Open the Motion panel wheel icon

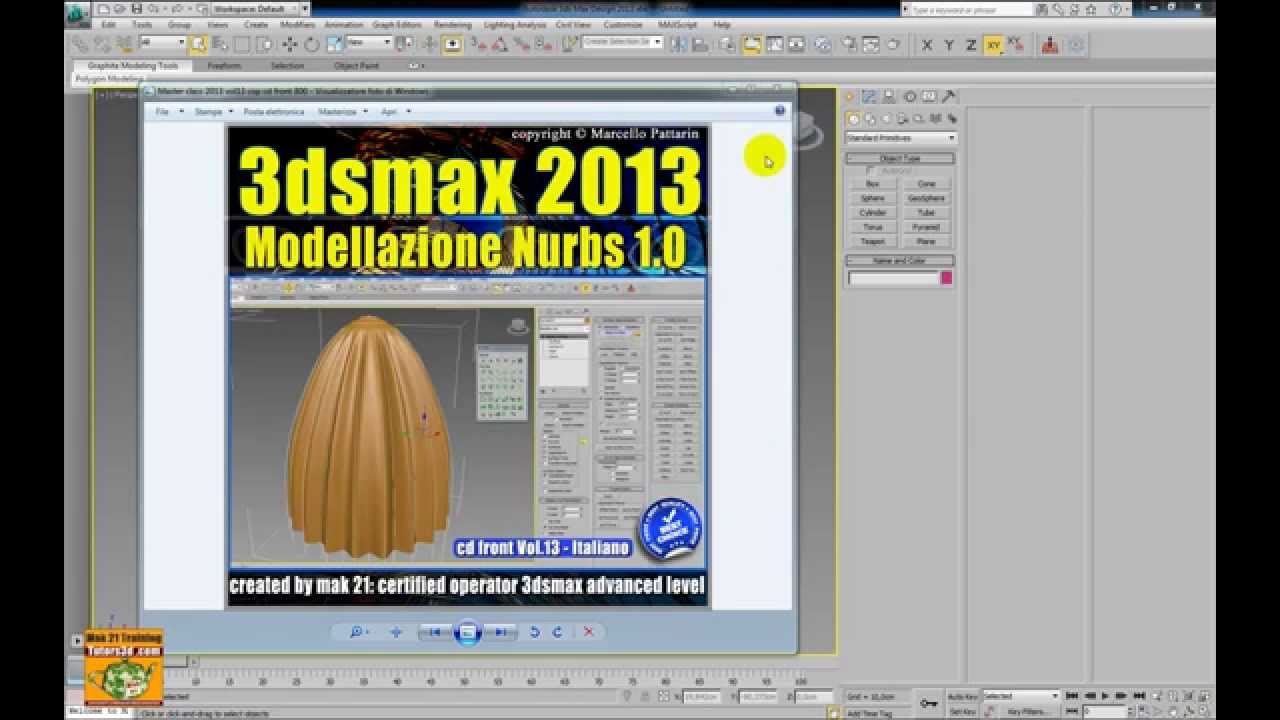point(910,97)
